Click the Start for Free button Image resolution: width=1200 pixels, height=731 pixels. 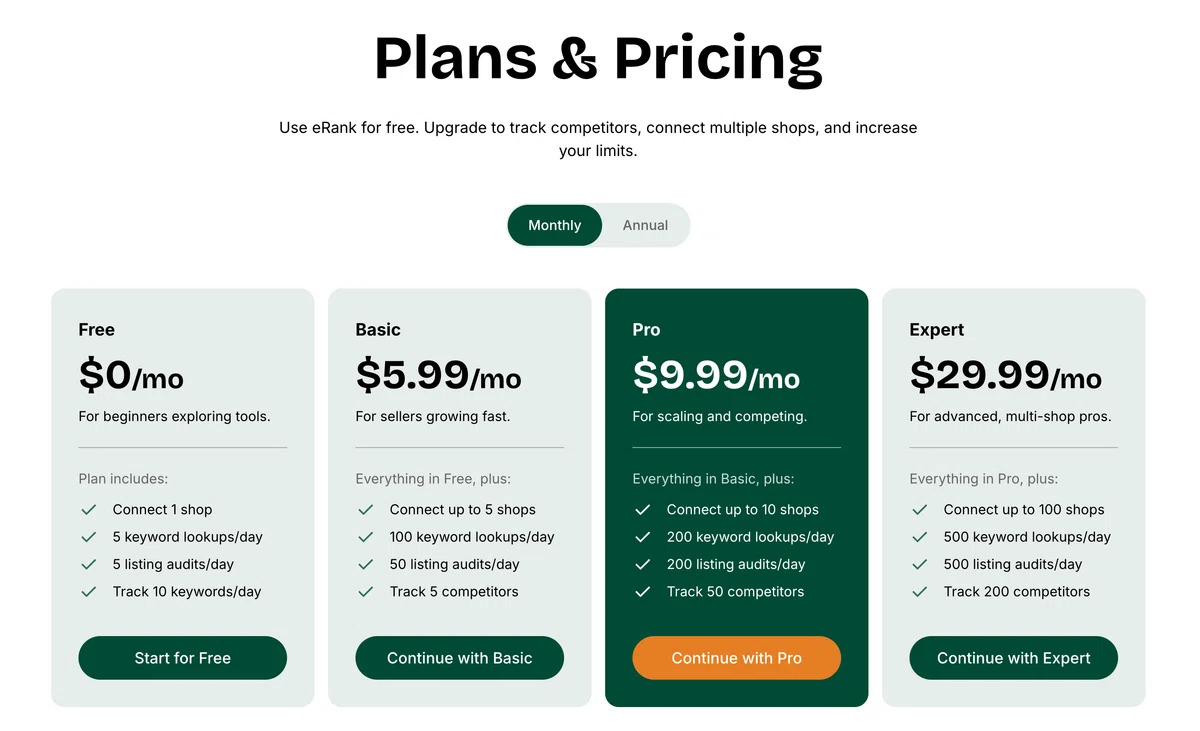click(x=183, y=658)
